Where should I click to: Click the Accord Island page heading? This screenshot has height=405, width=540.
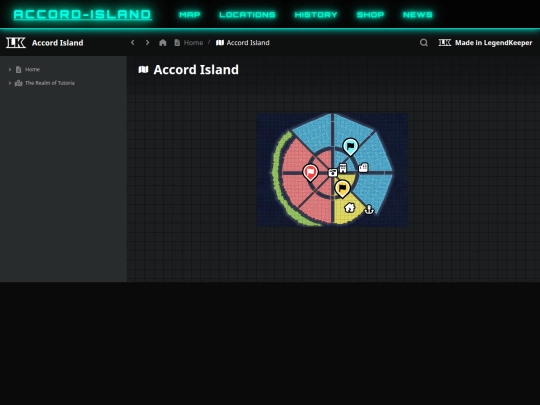pyautogui.click(x=196, y=70)
